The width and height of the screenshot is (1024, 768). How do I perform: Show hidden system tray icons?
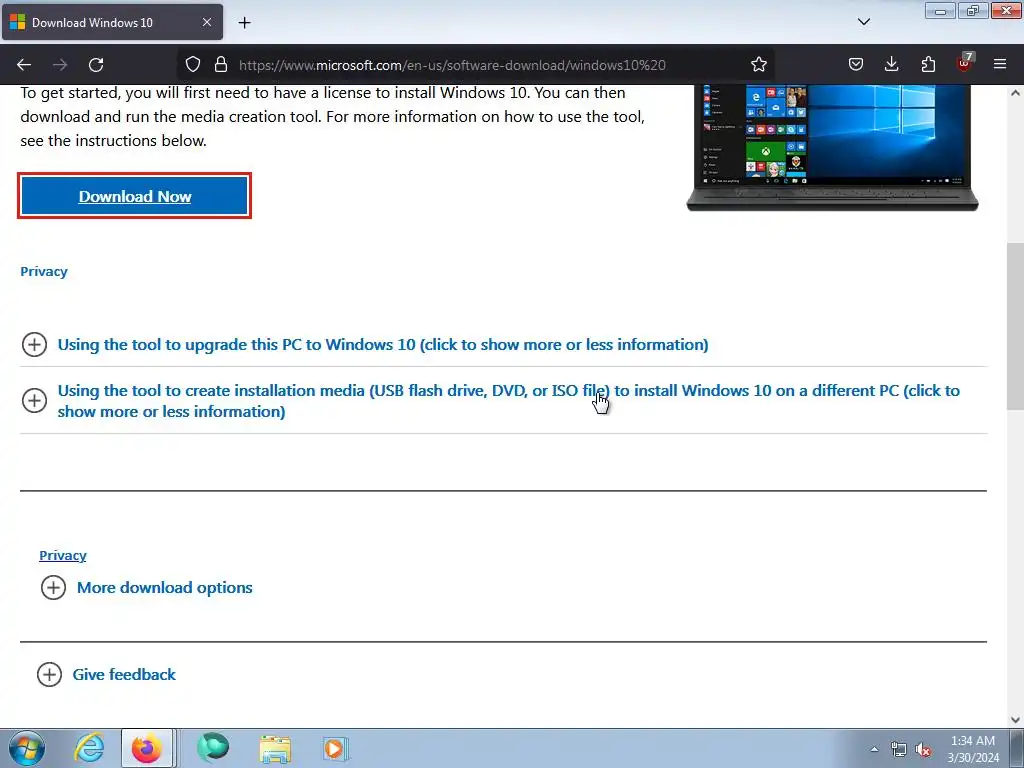pyautogui.click(x=874, y=749)
